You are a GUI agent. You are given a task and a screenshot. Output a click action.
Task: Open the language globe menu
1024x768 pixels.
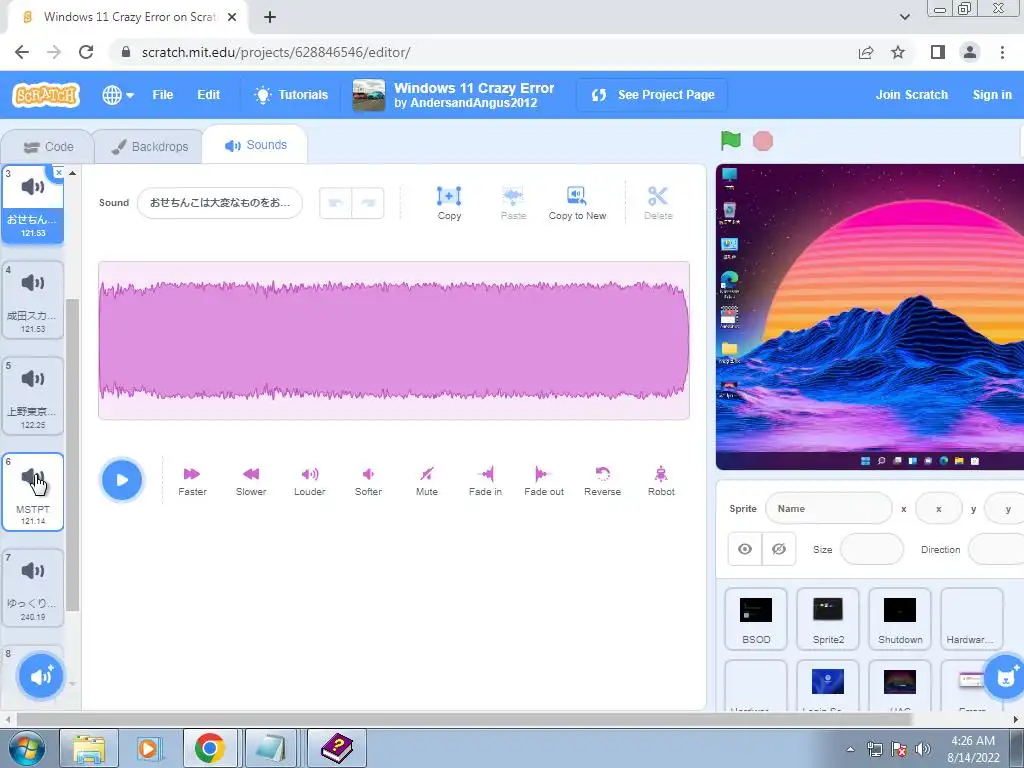click(x=118, y=95)
